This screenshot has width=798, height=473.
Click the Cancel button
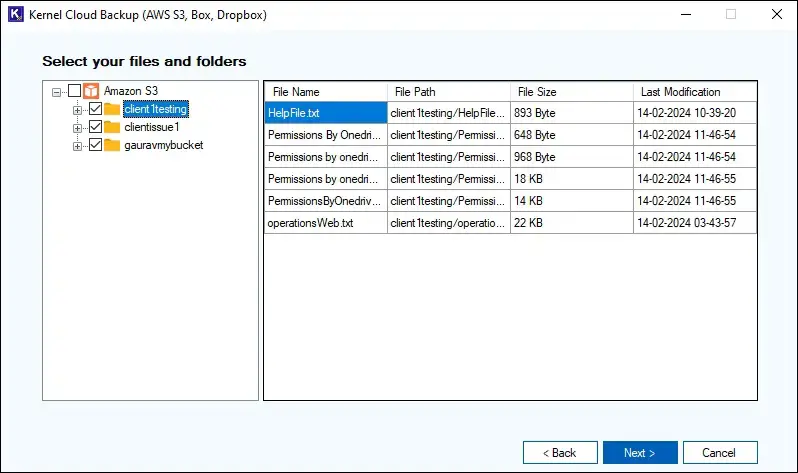pyautogui.click(x=720, y=453)
